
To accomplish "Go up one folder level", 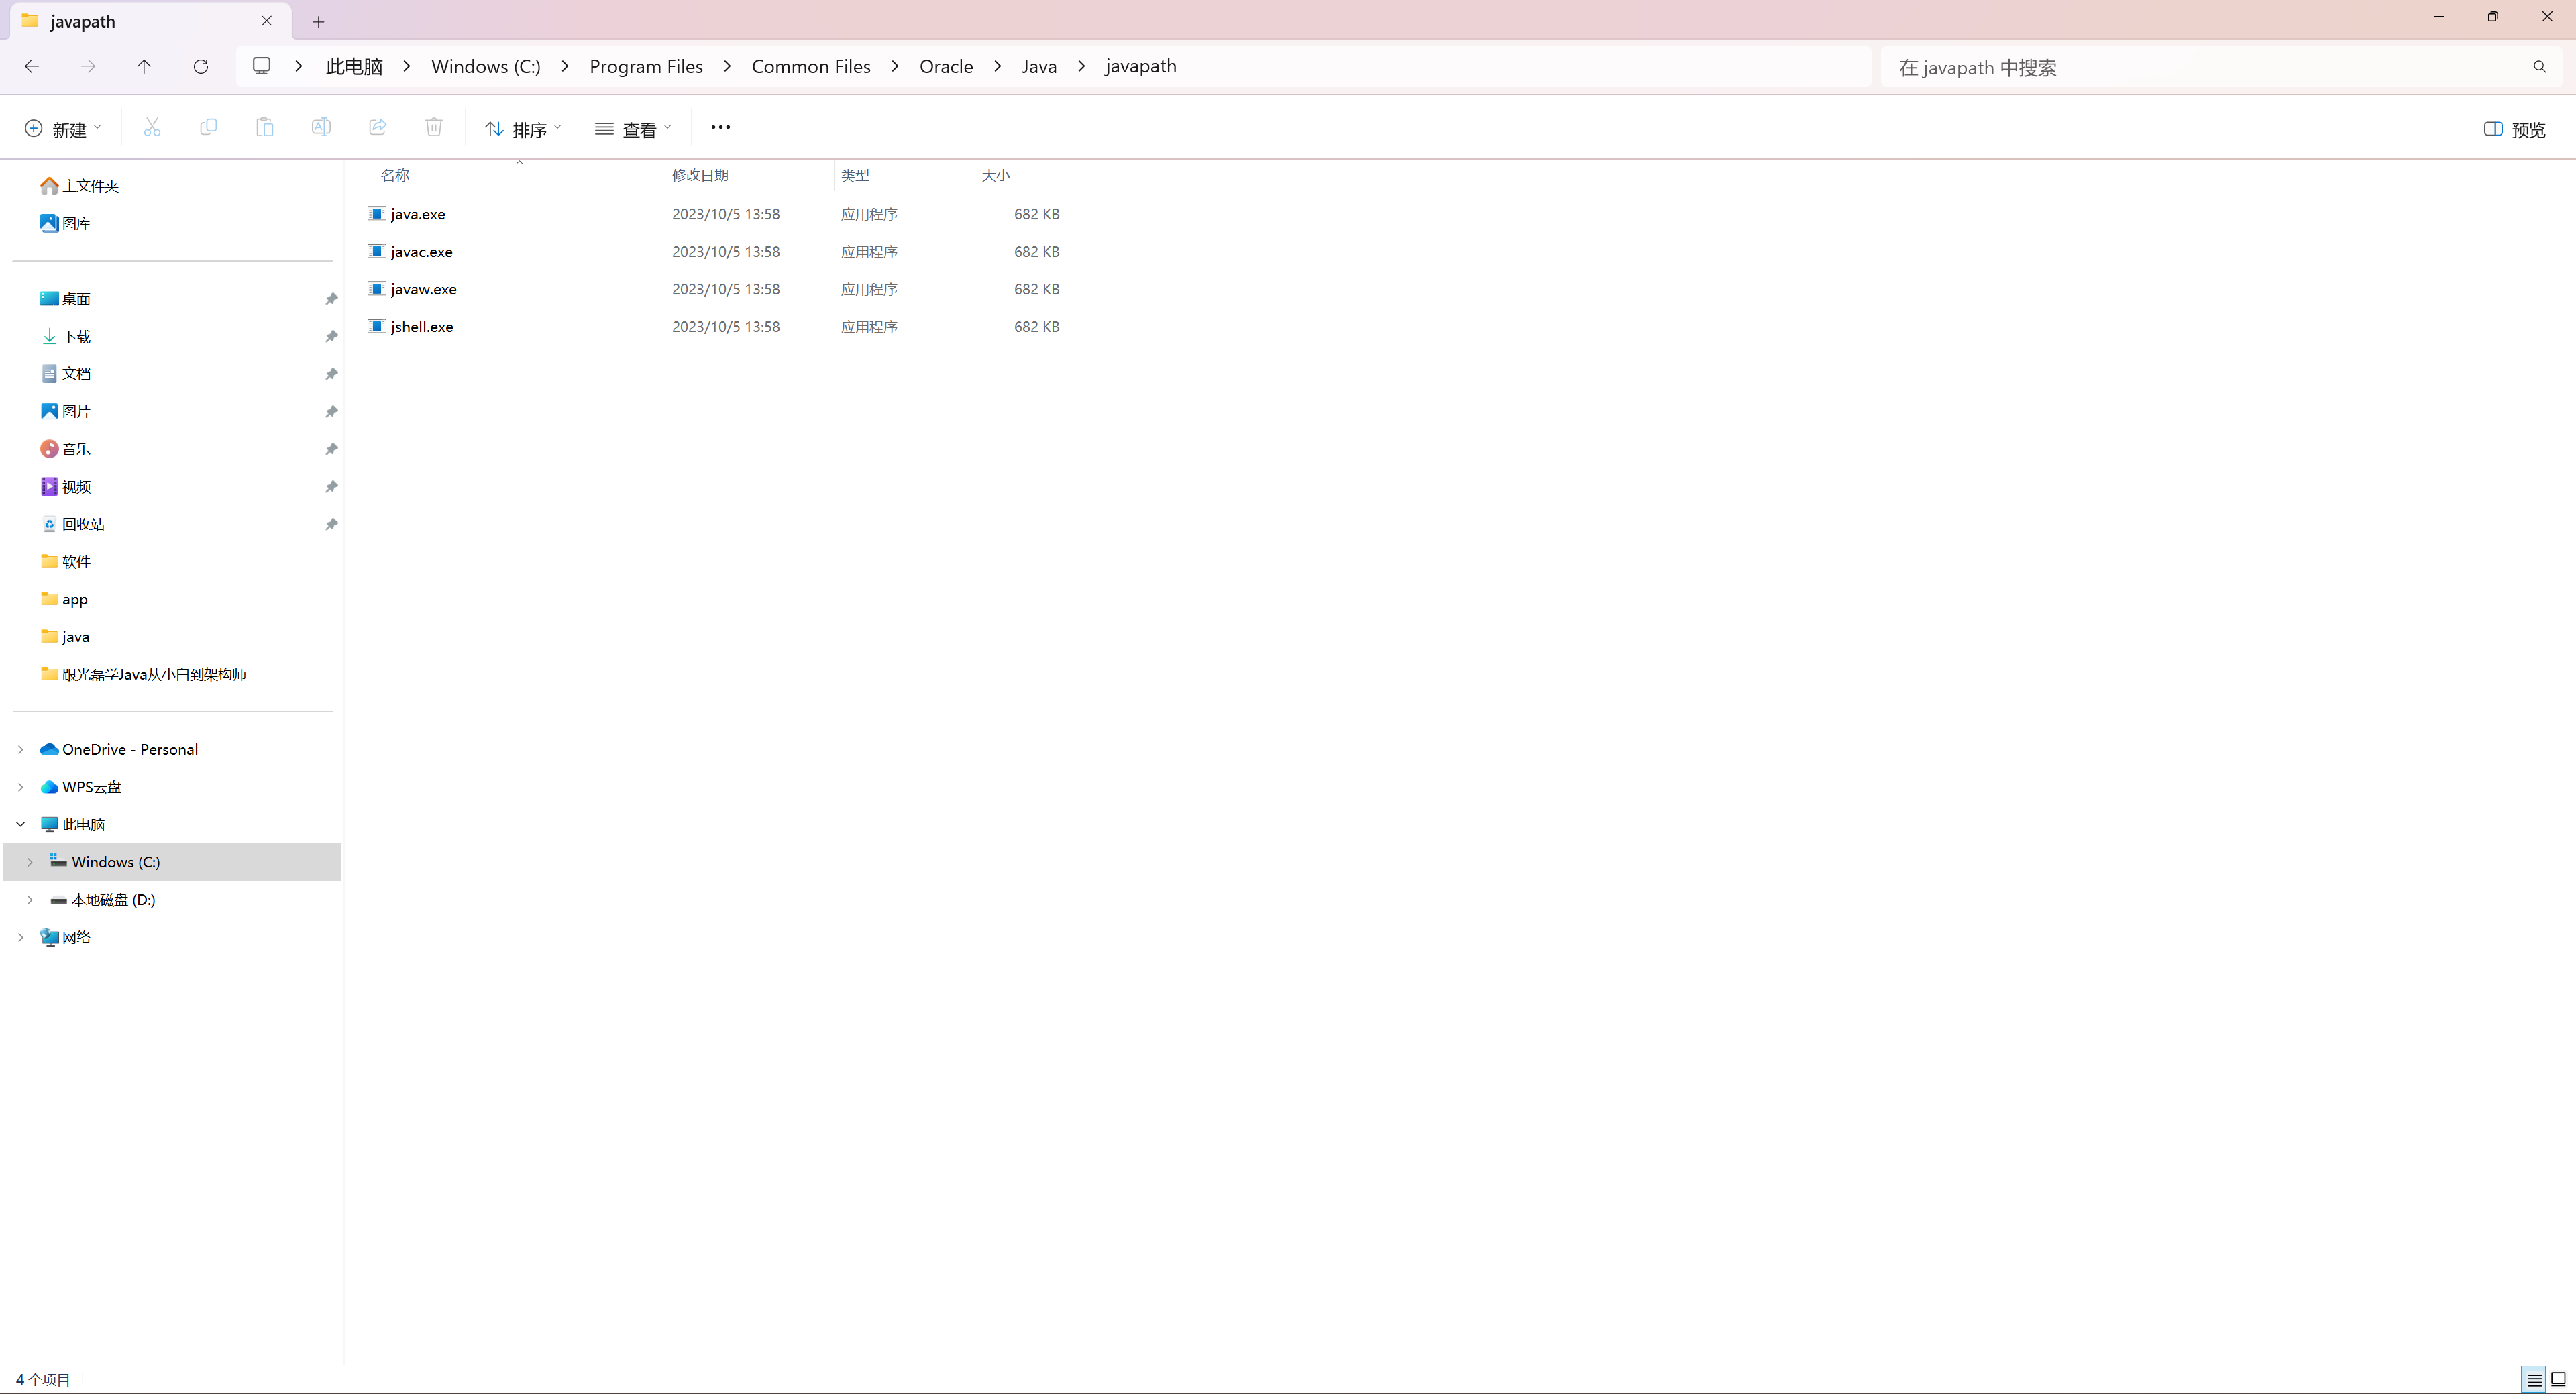I will coord(144,67).
